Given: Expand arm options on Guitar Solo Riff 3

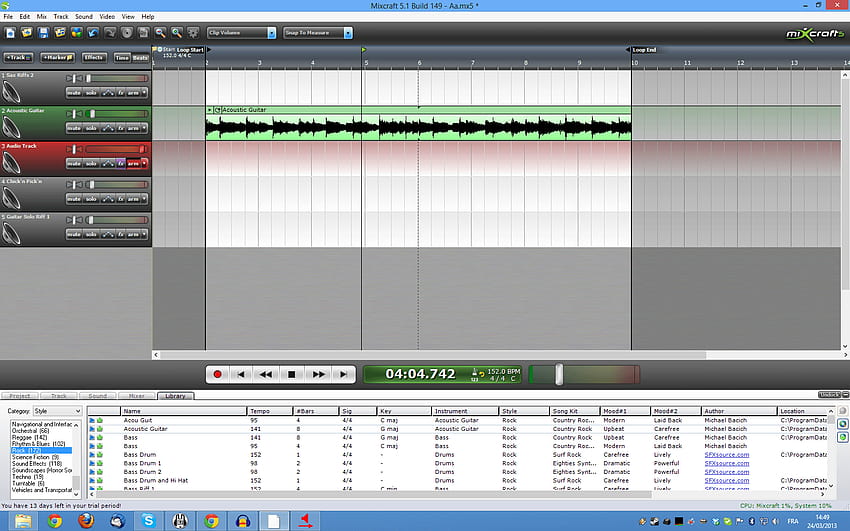Looking at the screenshot, I should click(144, 234).
